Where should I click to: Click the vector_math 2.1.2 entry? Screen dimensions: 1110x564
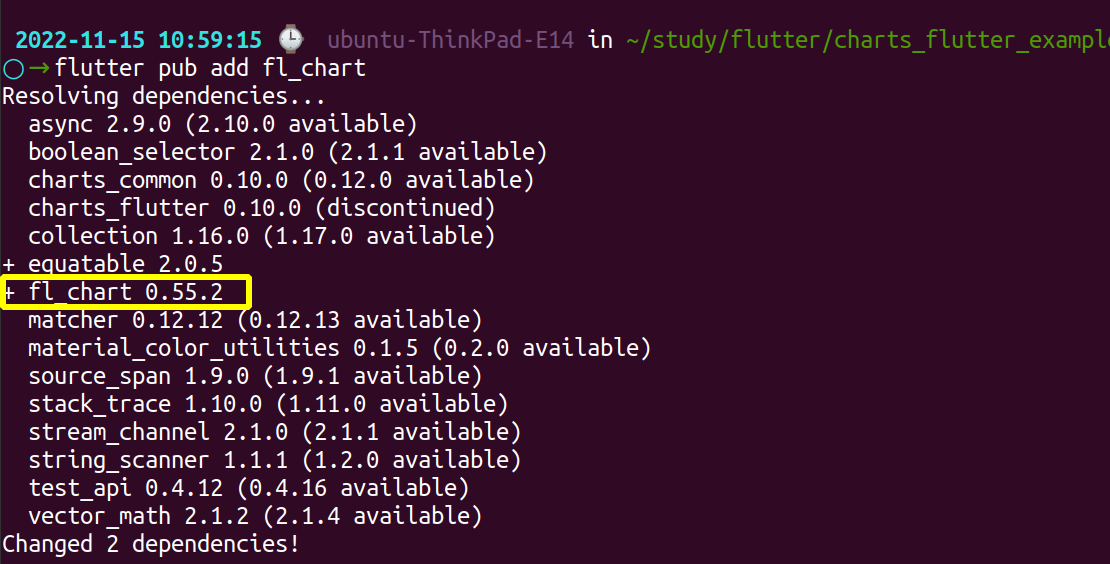255,517
